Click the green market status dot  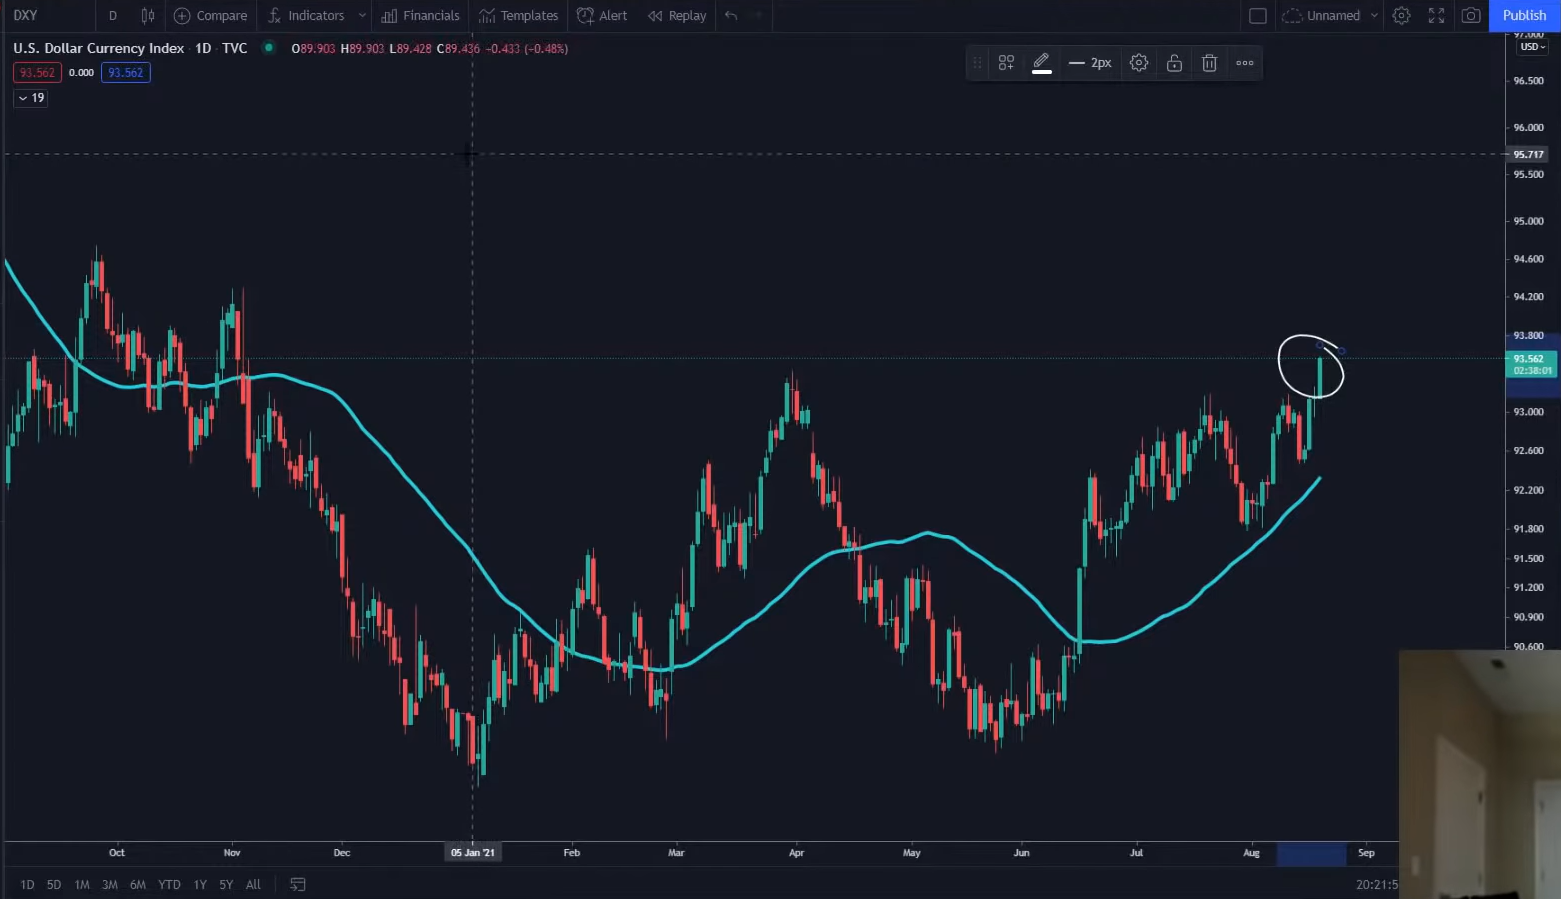point(268,47)
